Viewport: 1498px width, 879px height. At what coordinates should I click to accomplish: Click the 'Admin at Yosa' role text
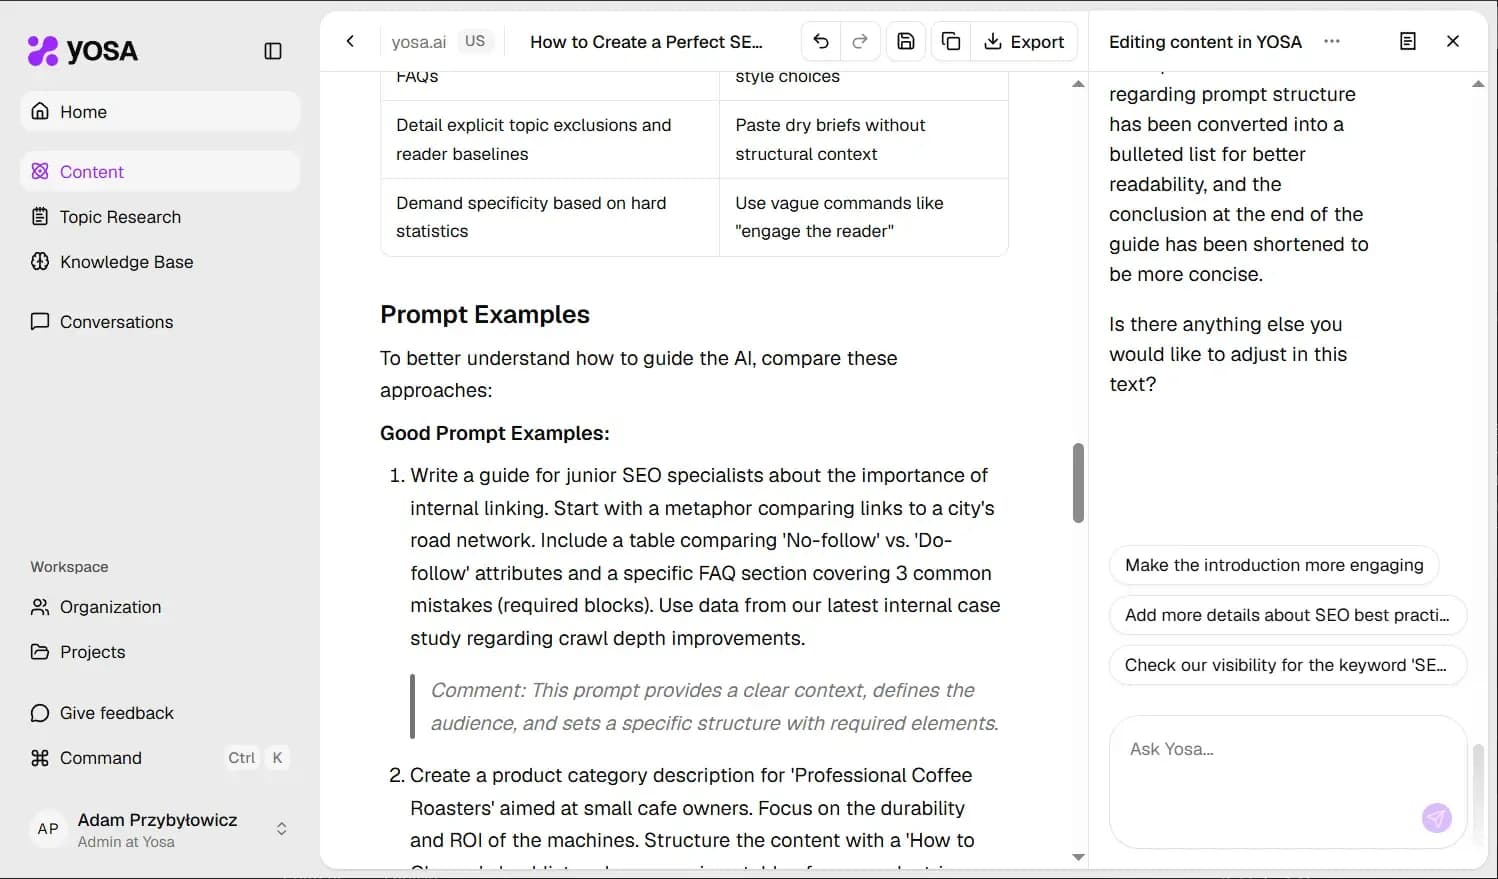(126, 842)
